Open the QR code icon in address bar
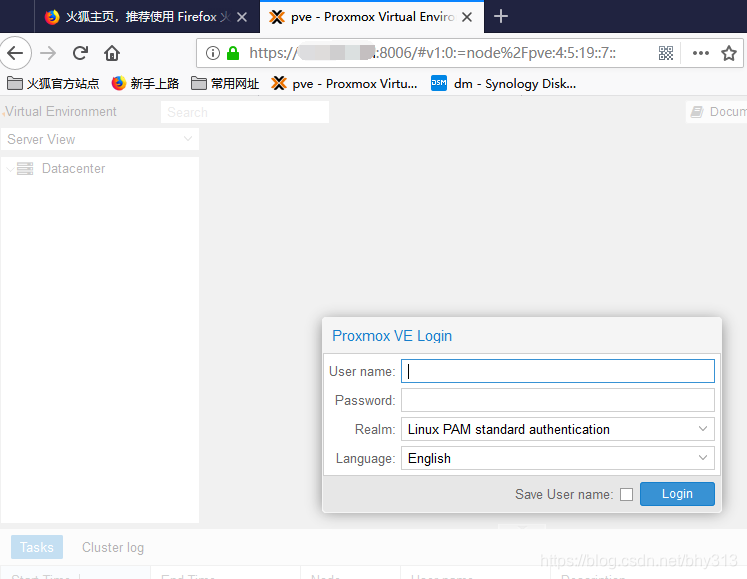The width and height of the screenshot is (747, 579). point(666,53)
